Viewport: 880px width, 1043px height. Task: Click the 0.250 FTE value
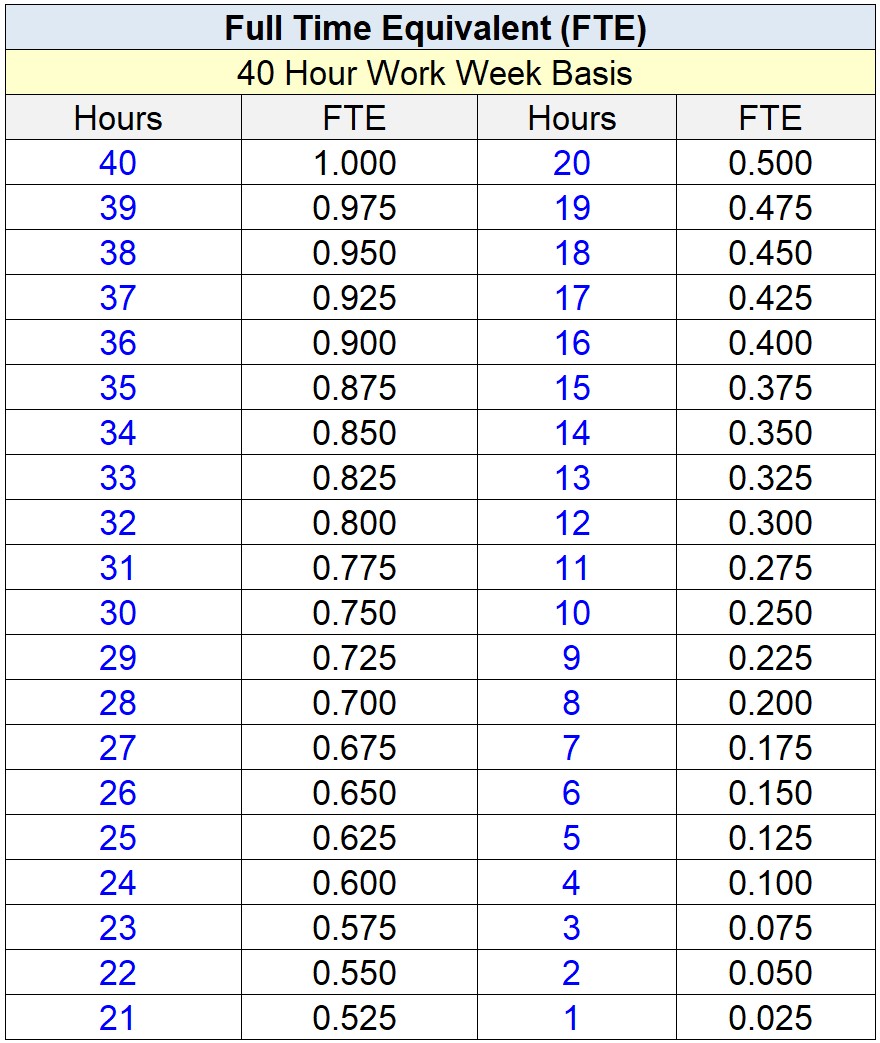click(x=775, y=613)
